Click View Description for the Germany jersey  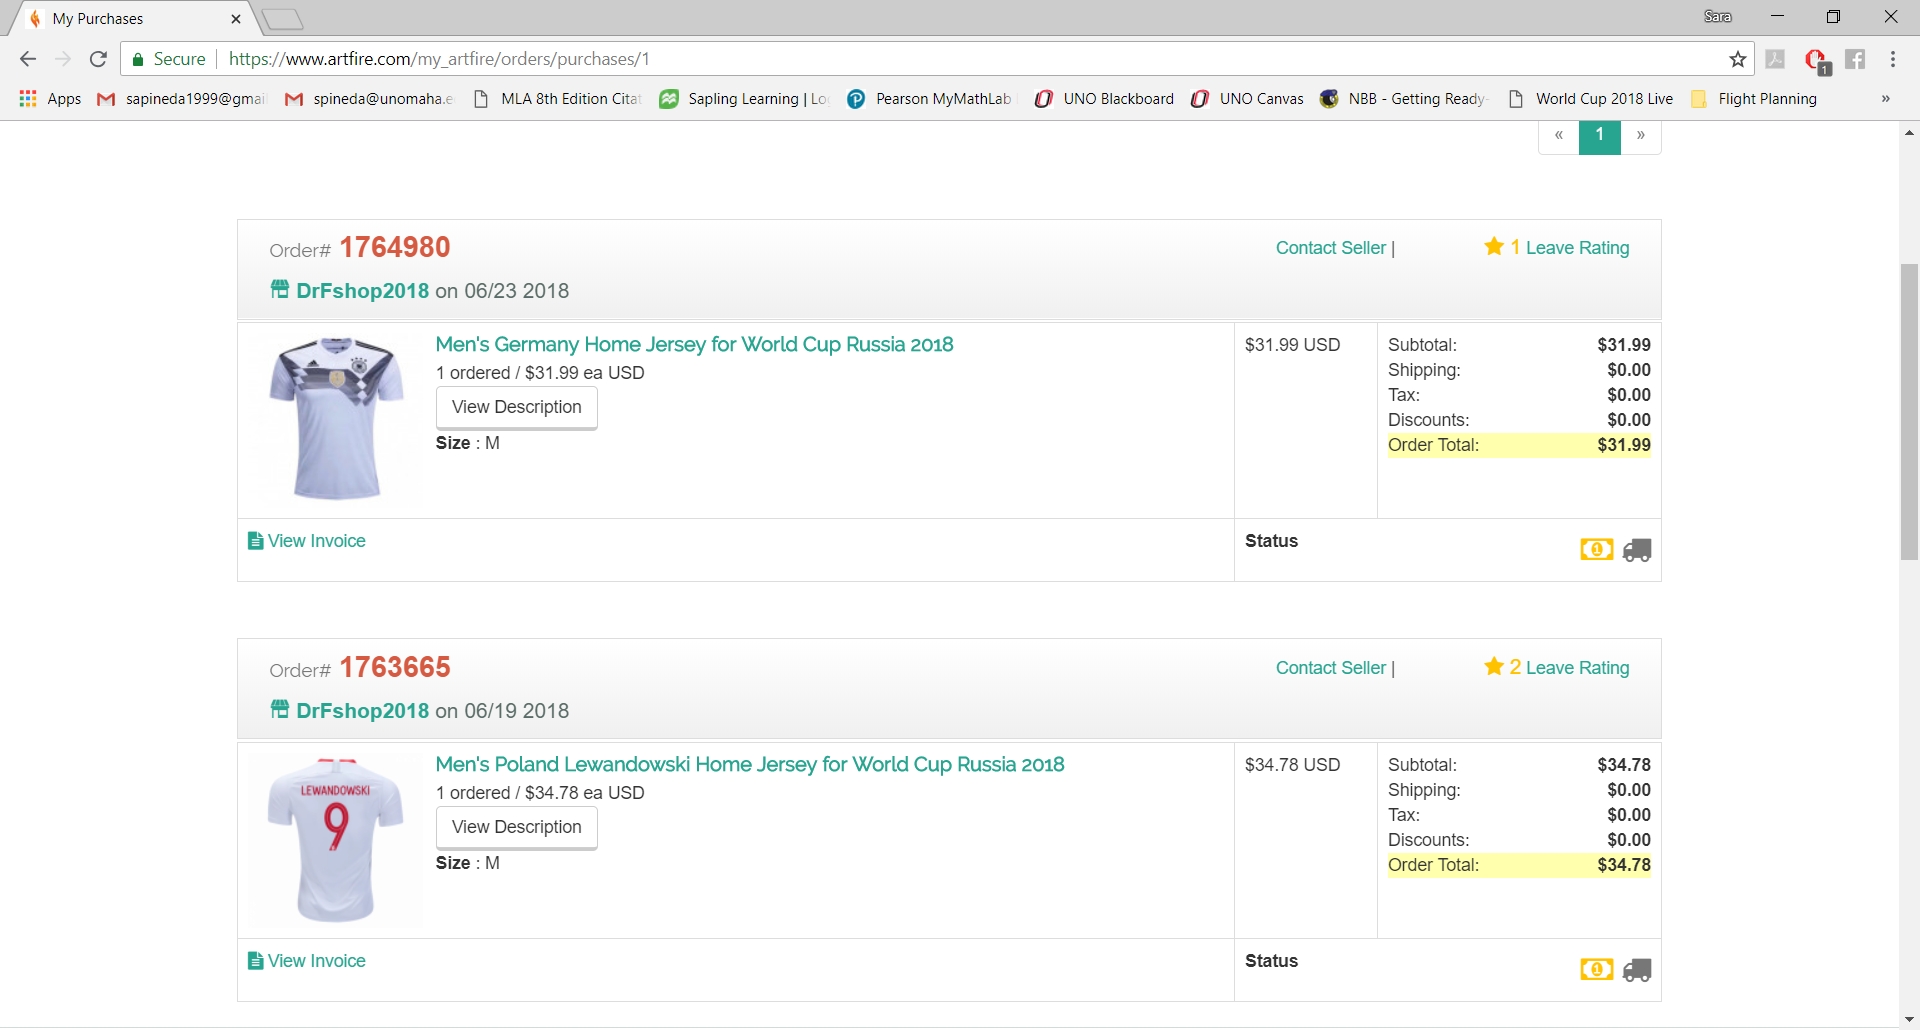tap(516, 407)
